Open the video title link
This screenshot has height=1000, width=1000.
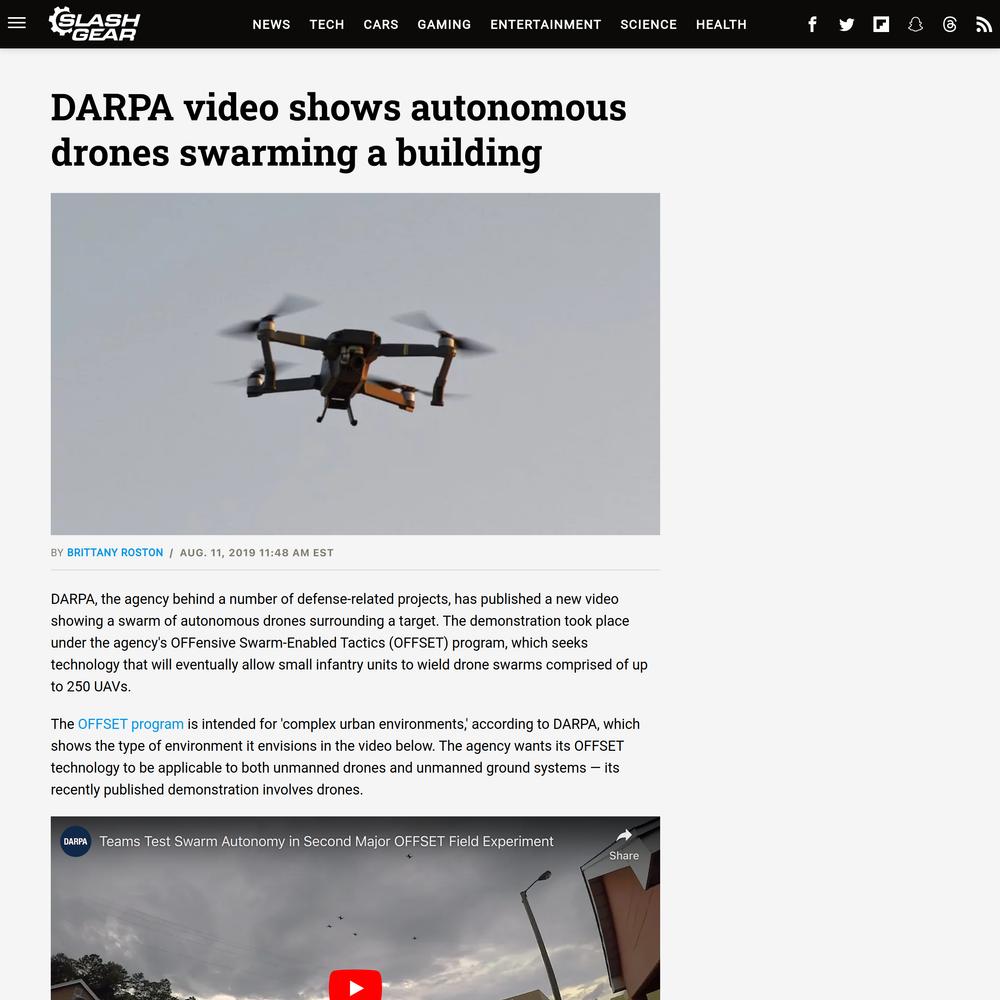click(326, 841)
